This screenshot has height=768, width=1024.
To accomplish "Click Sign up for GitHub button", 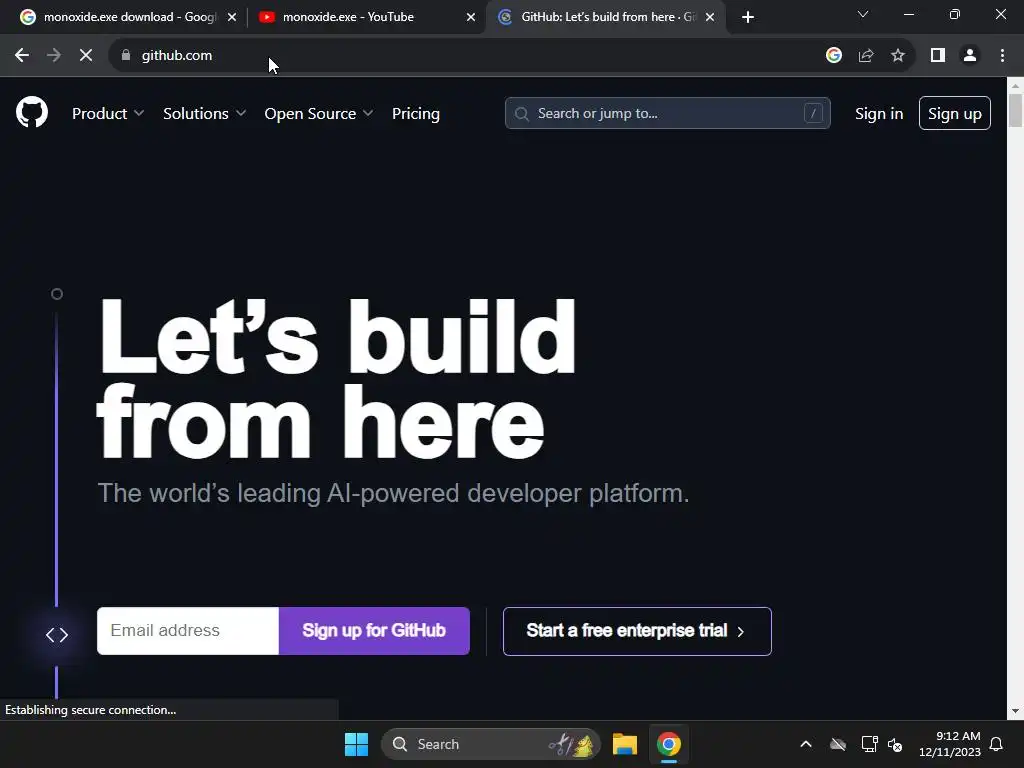I will click(x=374, y=631).
